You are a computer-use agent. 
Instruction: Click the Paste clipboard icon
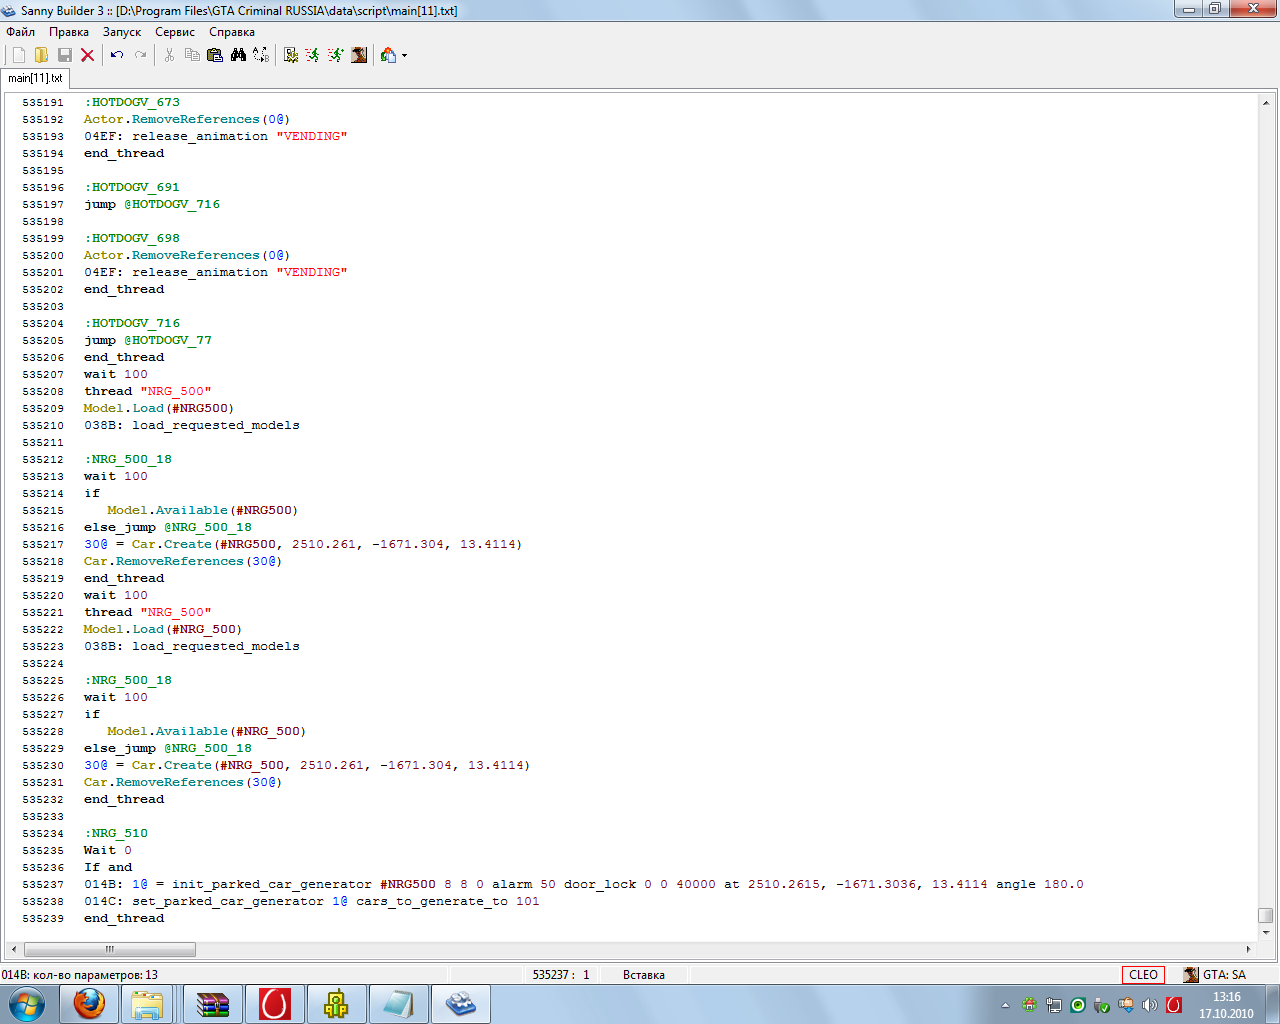(214, 55)
